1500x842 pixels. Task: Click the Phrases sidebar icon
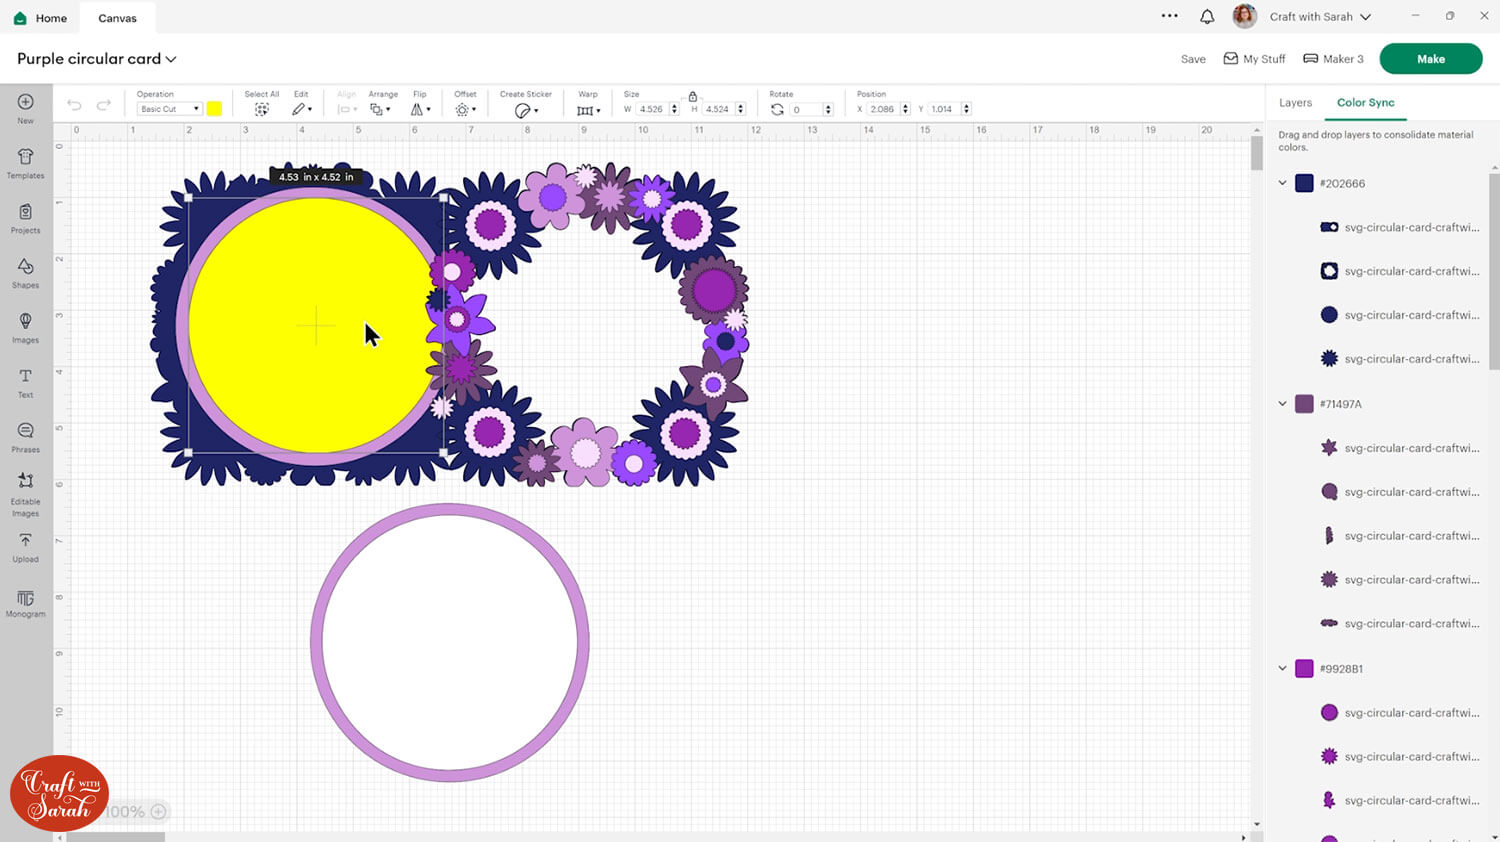24,434
